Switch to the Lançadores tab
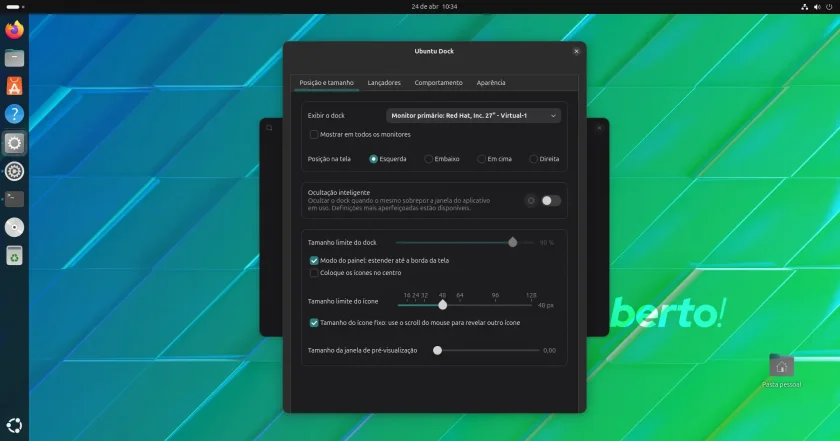The image size is (840, 441). coord(384,83)
